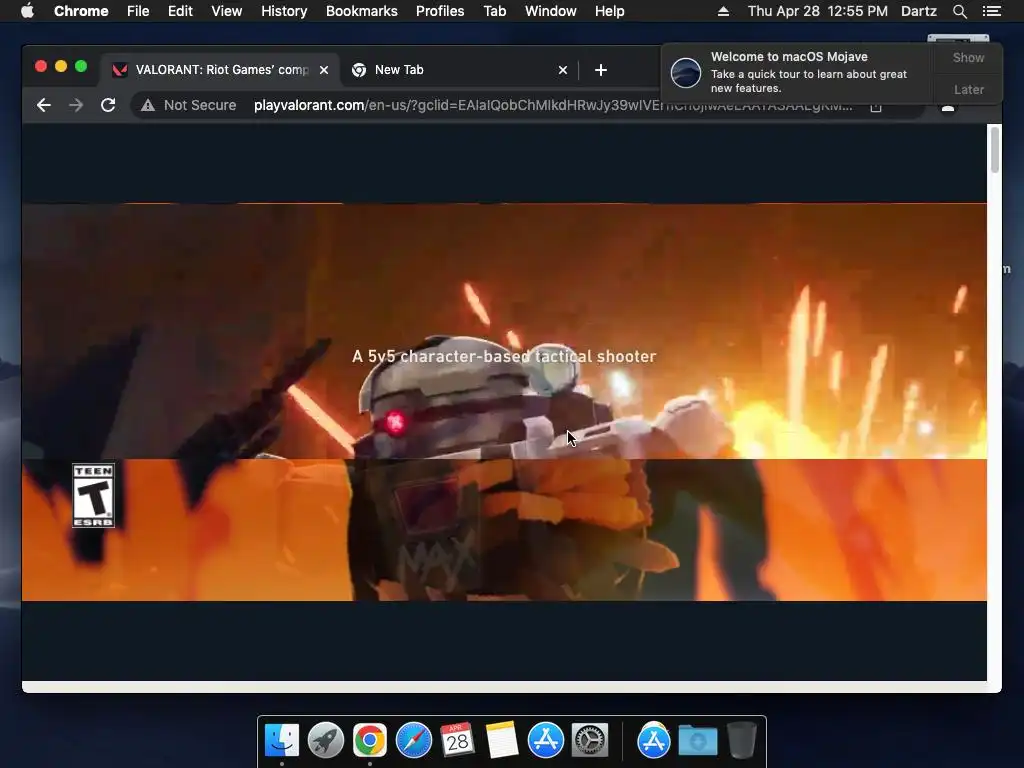This screenshot has height=768, width=1024.
Task: Open Google Chrome from the Dock
Action: 370,741
